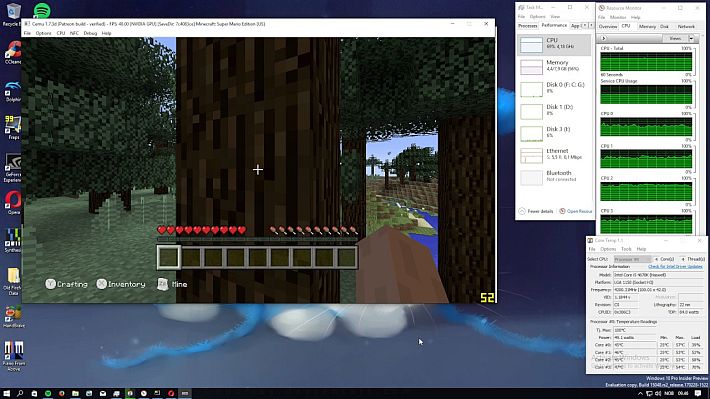This screenshot has height=399, width=710.
Task: Open the Mail taskbar icon
Action: pyautogui.click(x=103, y=393)
